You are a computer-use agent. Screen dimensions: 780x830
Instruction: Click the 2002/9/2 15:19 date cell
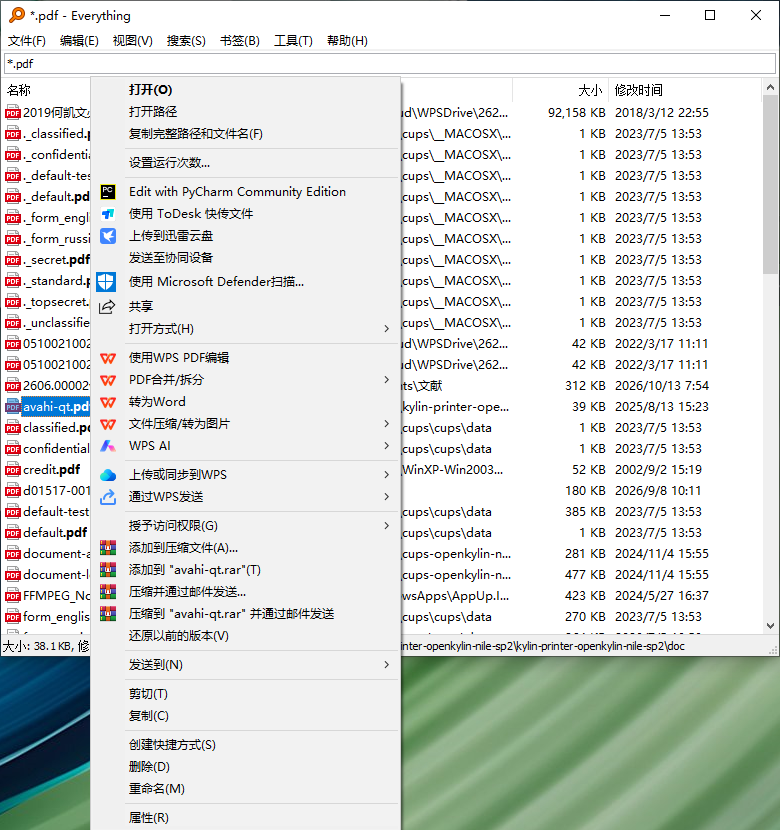(x=658, y=470)
